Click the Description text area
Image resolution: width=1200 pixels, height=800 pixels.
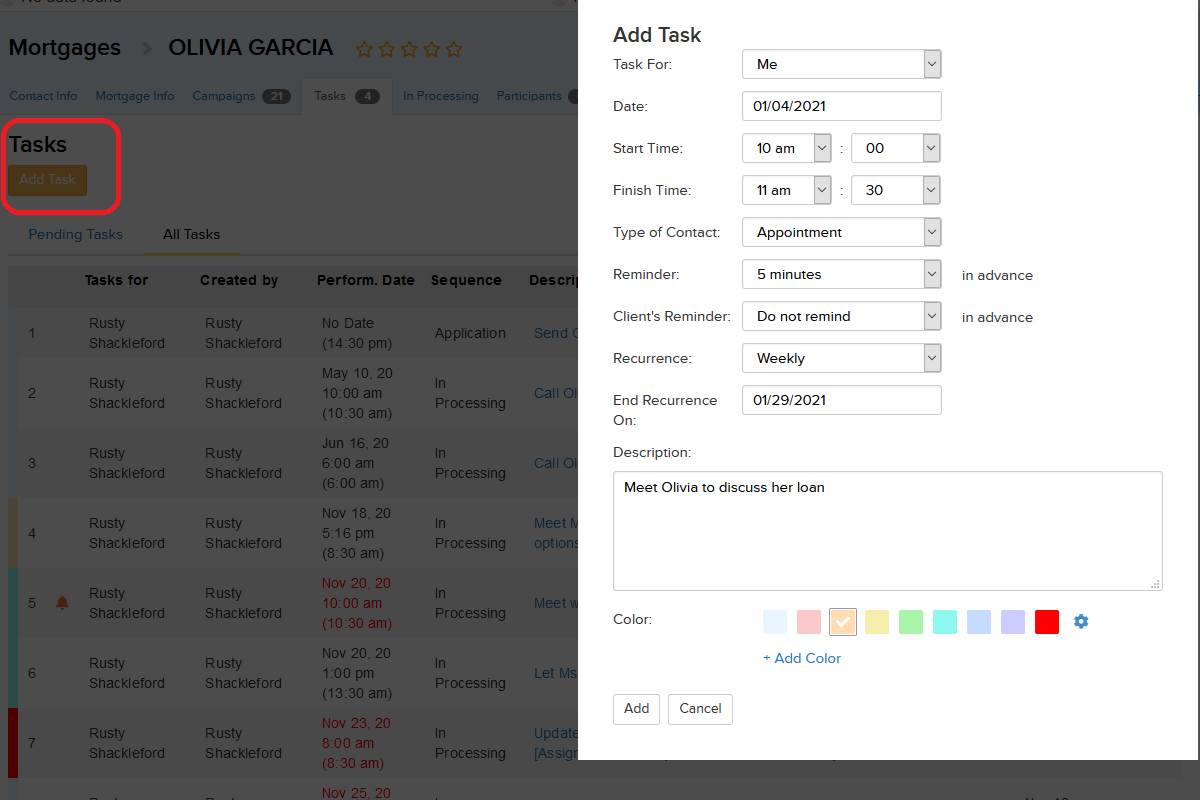pyautogui.click(x=888, y=531)
